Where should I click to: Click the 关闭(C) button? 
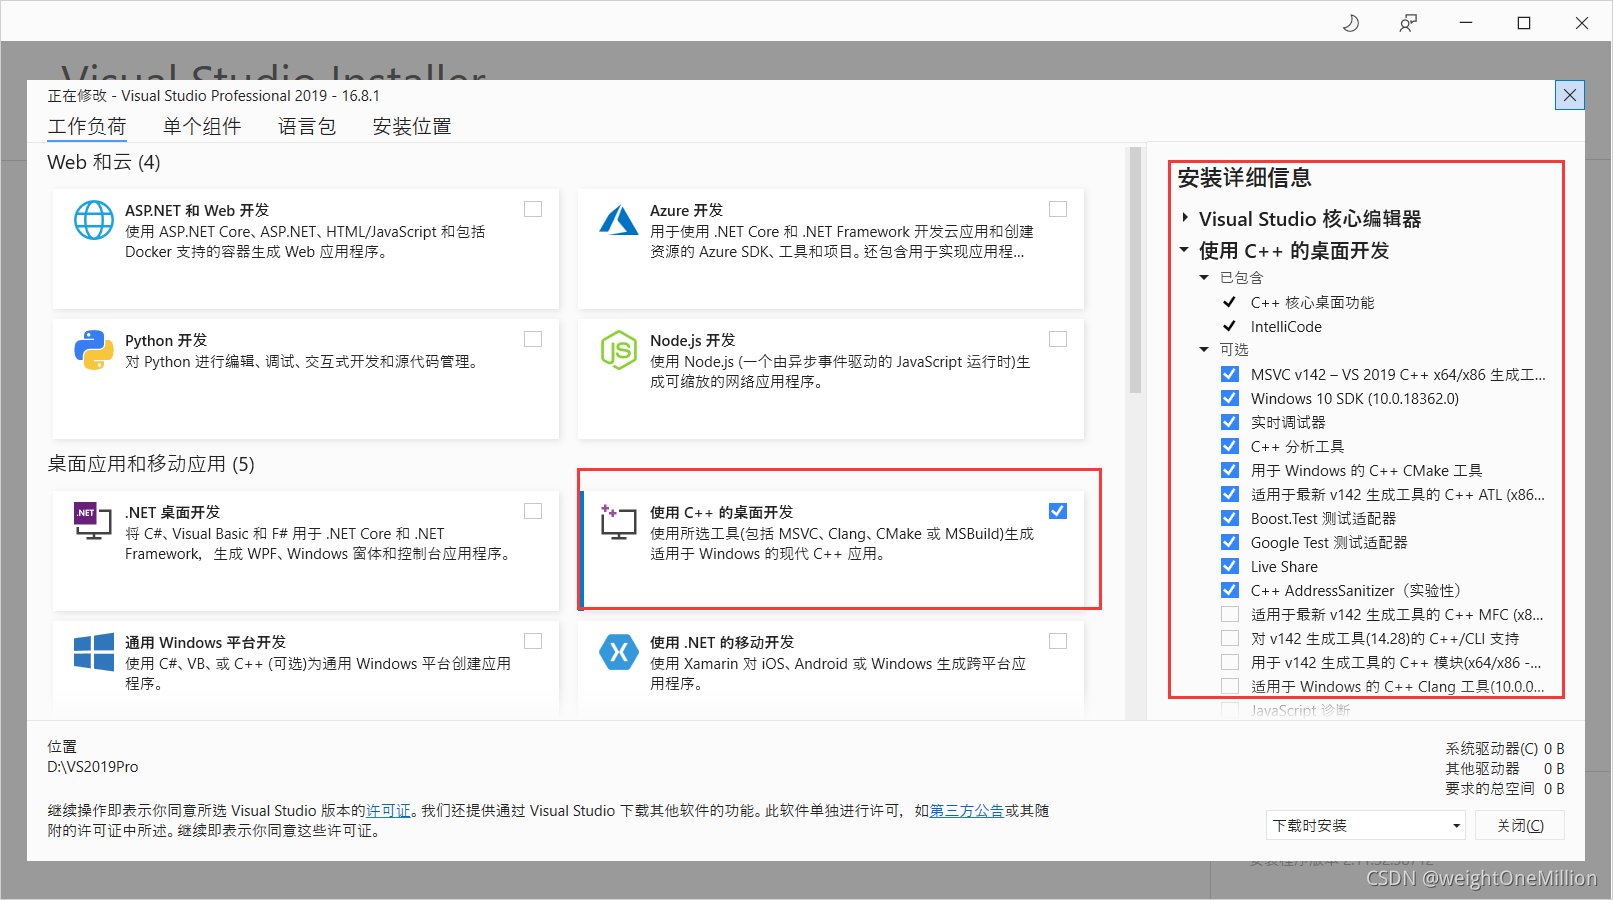[1520, 825]
